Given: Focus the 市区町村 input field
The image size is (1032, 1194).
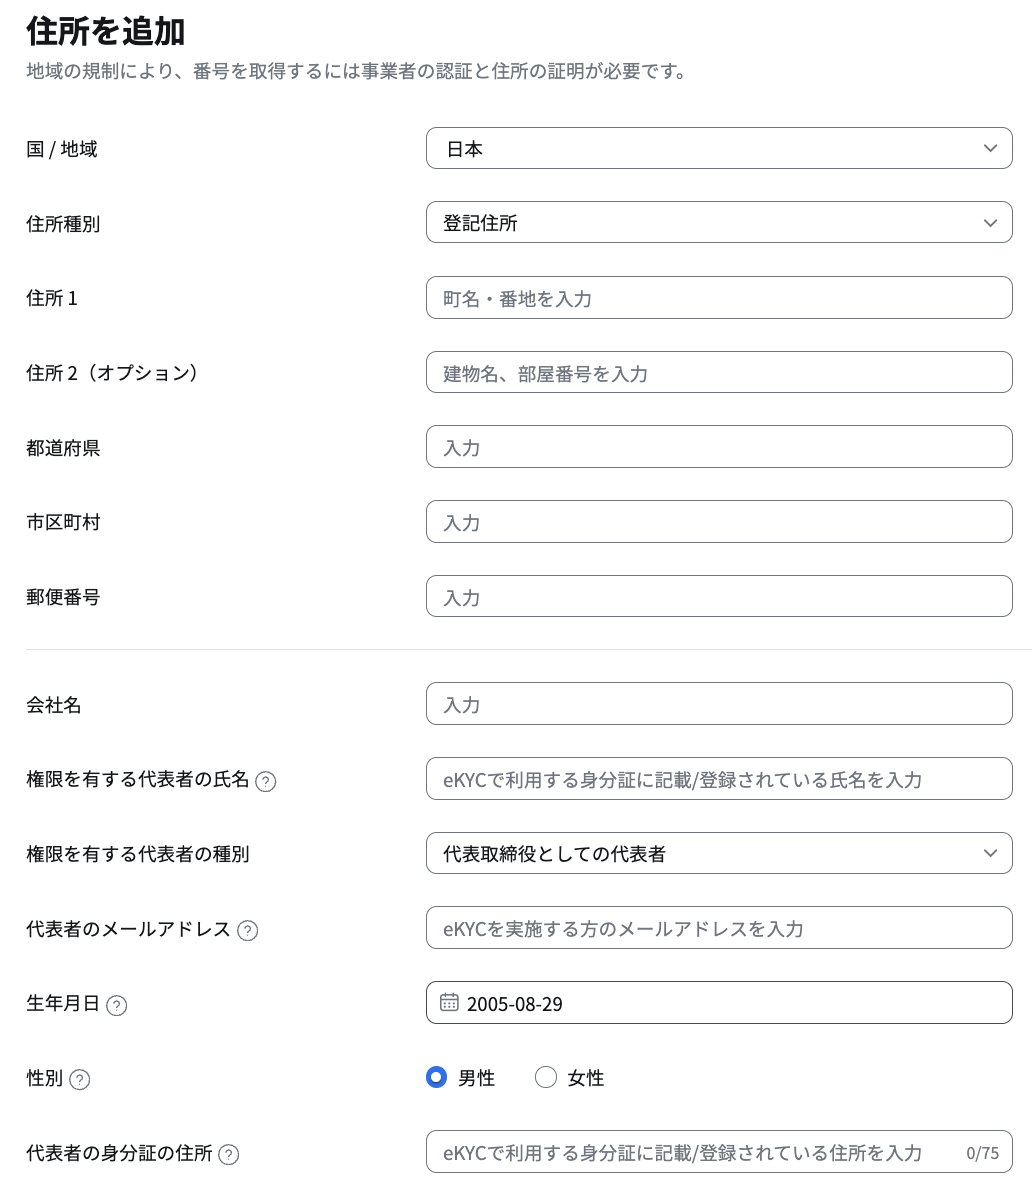Looking at the screenshot, I should 719,522.
